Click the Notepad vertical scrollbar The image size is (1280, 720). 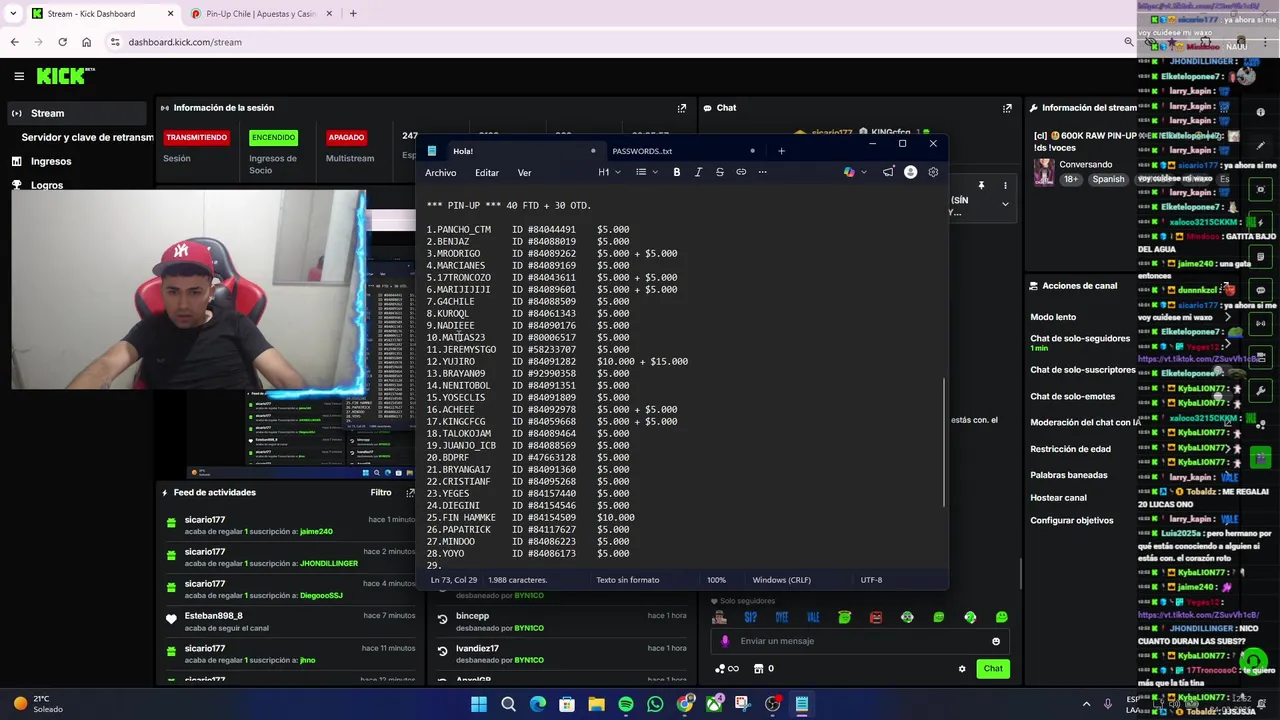(x=944, y=442)
